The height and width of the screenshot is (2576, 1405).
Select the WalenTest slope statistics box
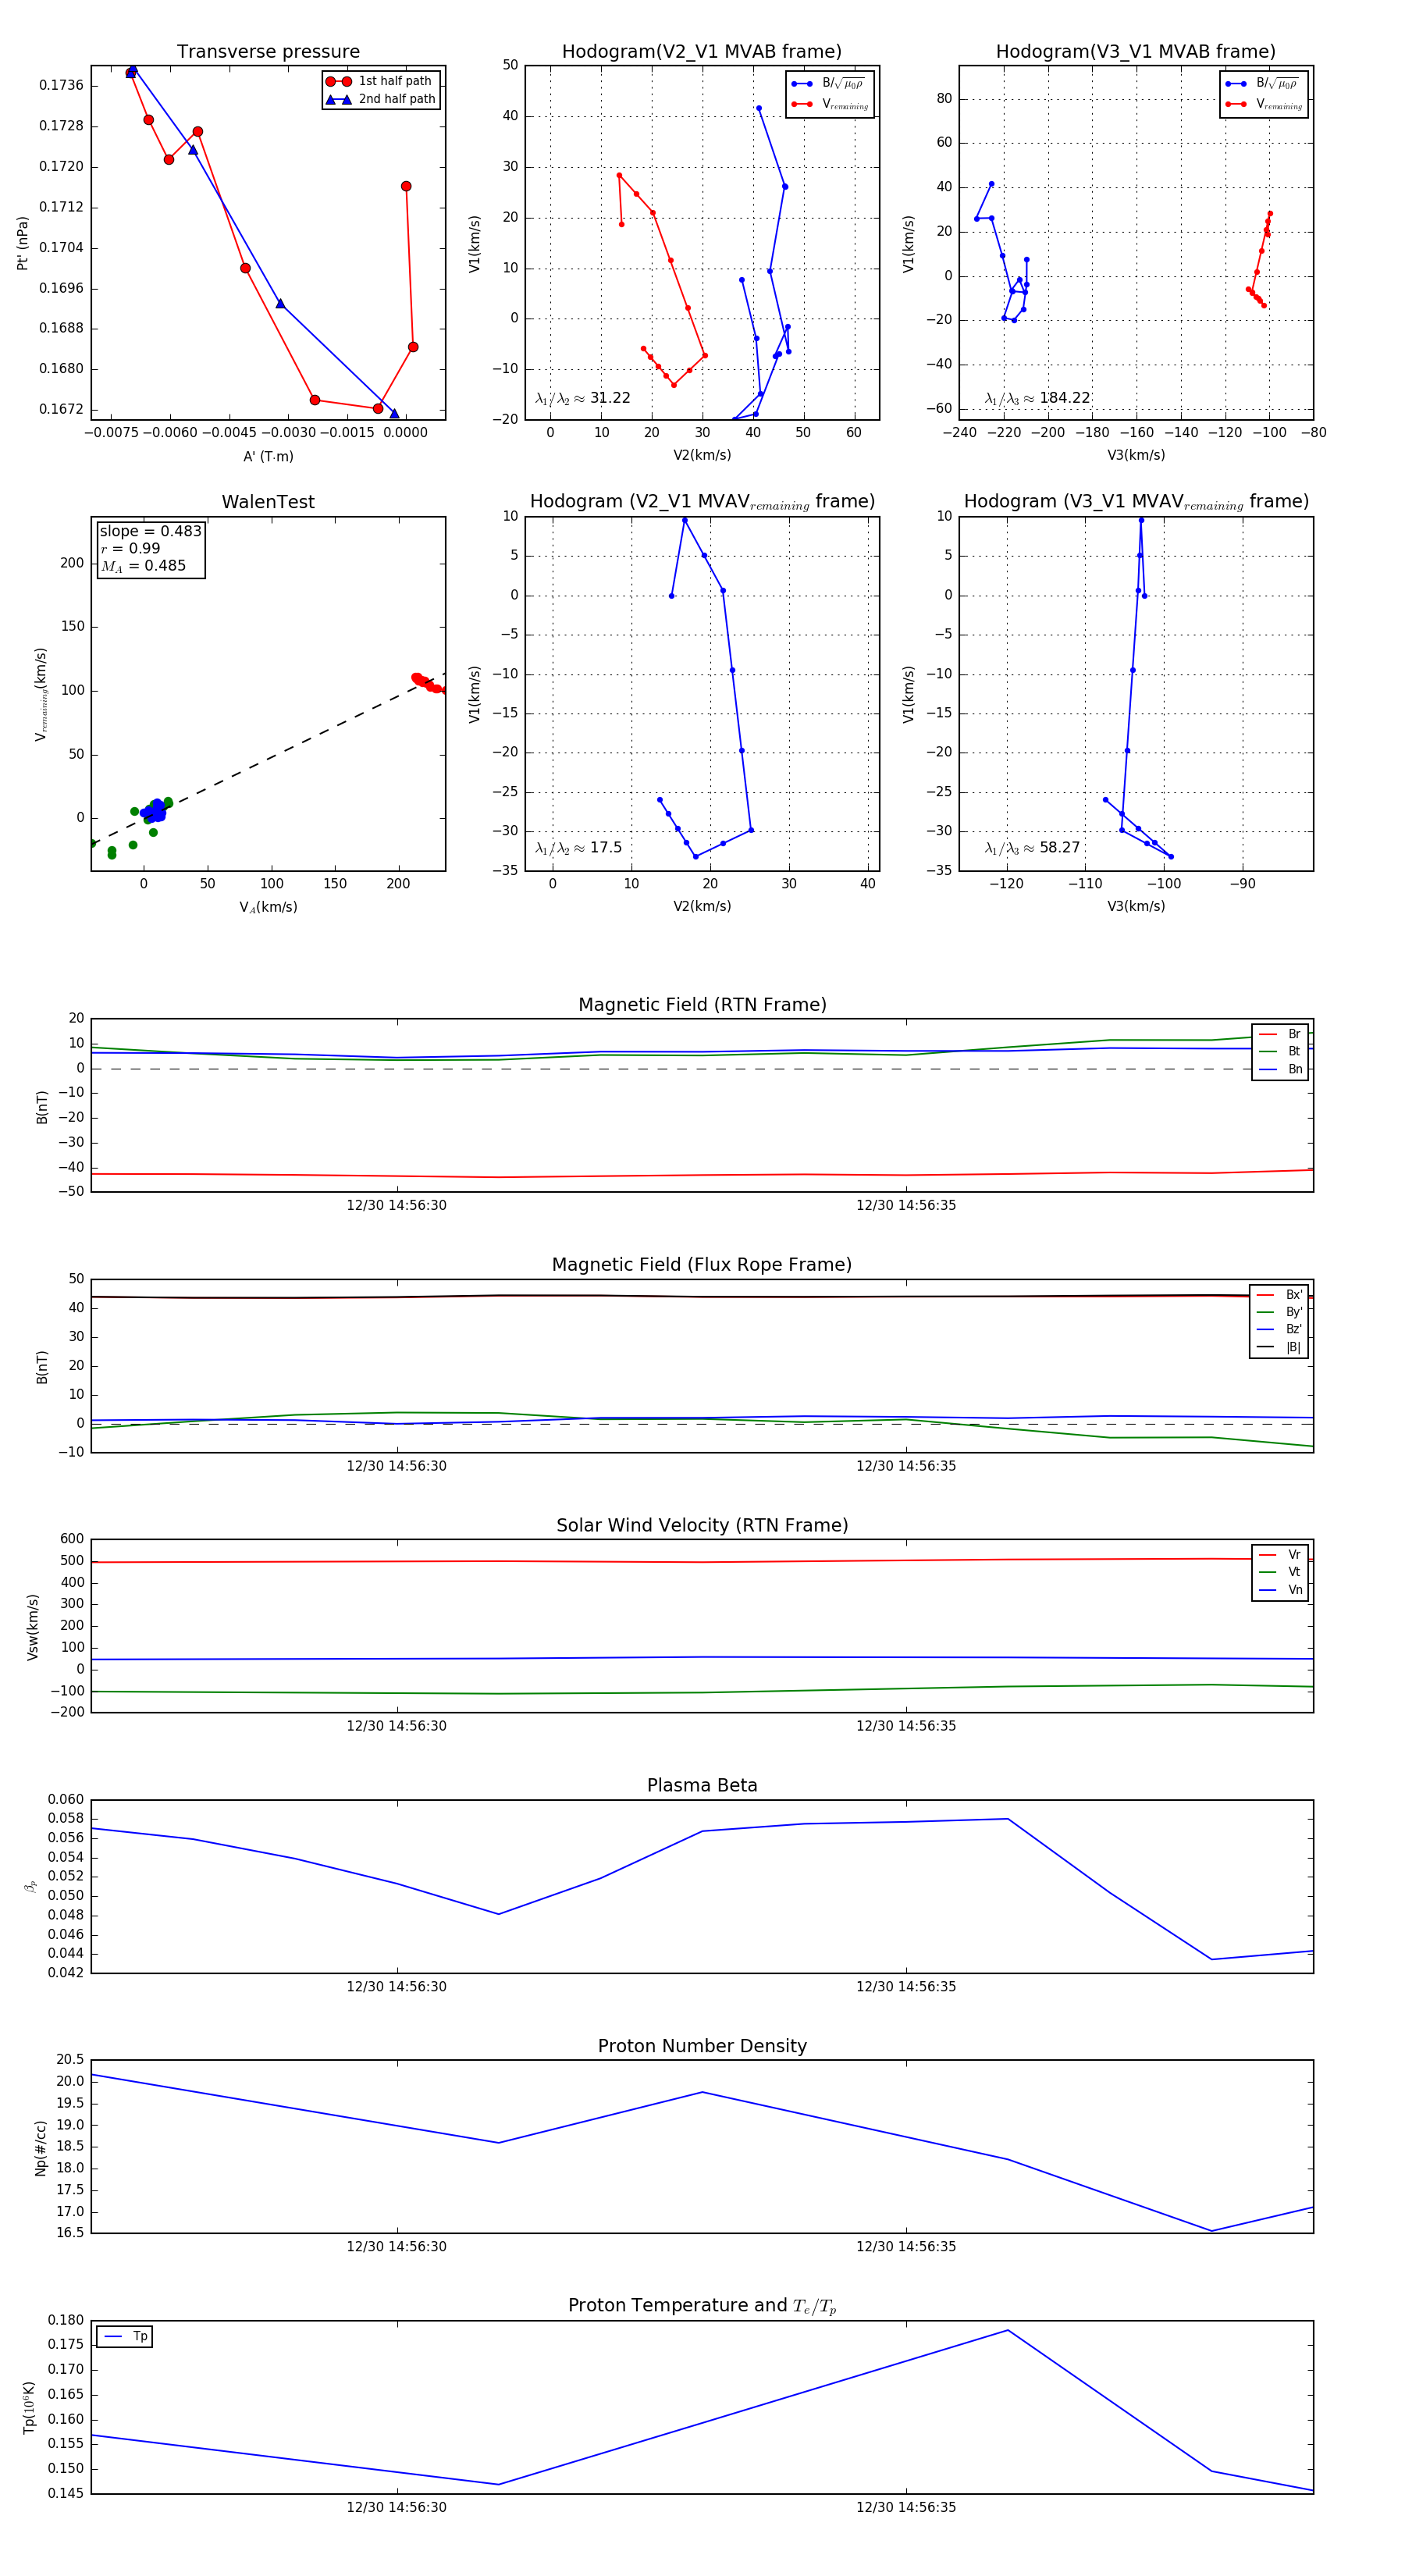tap(150, 548)
